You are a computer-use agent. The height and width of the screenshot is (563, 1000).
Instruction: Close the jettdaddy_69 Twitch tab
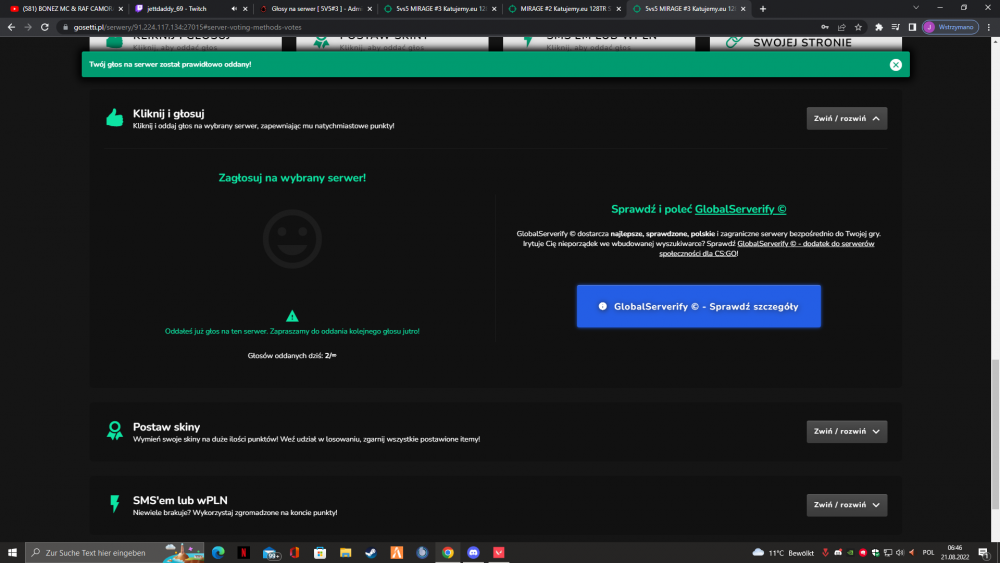(x=245, y=9)
